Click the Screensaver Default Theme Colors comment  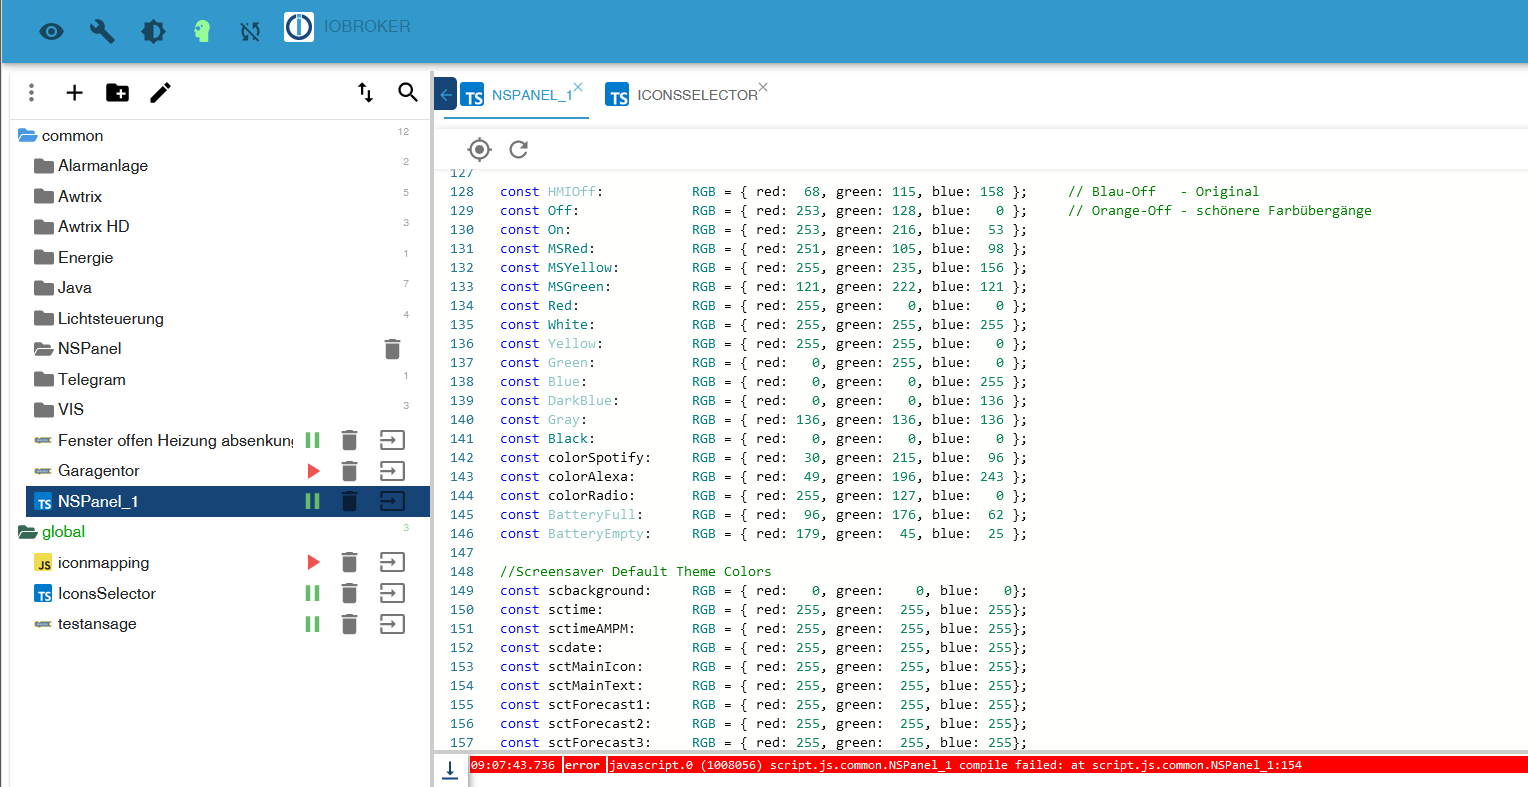tap(636, 572)
